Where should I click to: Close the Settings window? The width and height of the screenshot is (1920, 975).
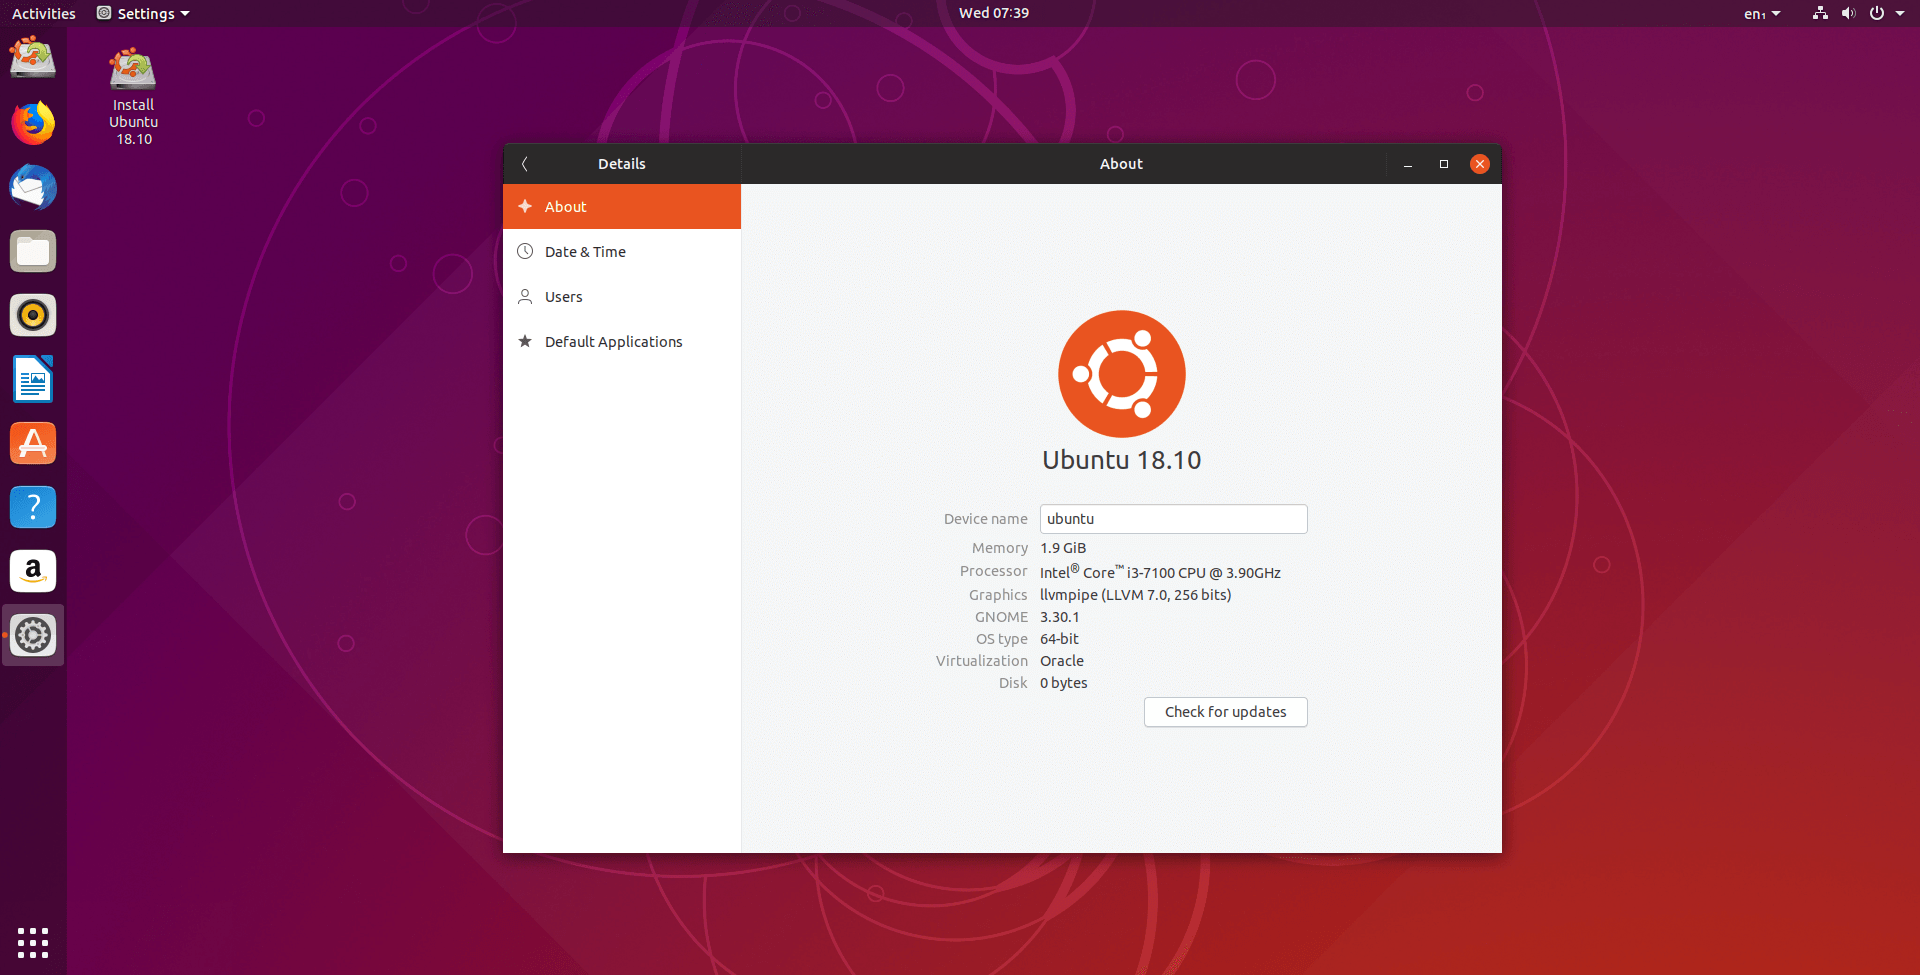pyautogui.click(x=1480, y=164)
